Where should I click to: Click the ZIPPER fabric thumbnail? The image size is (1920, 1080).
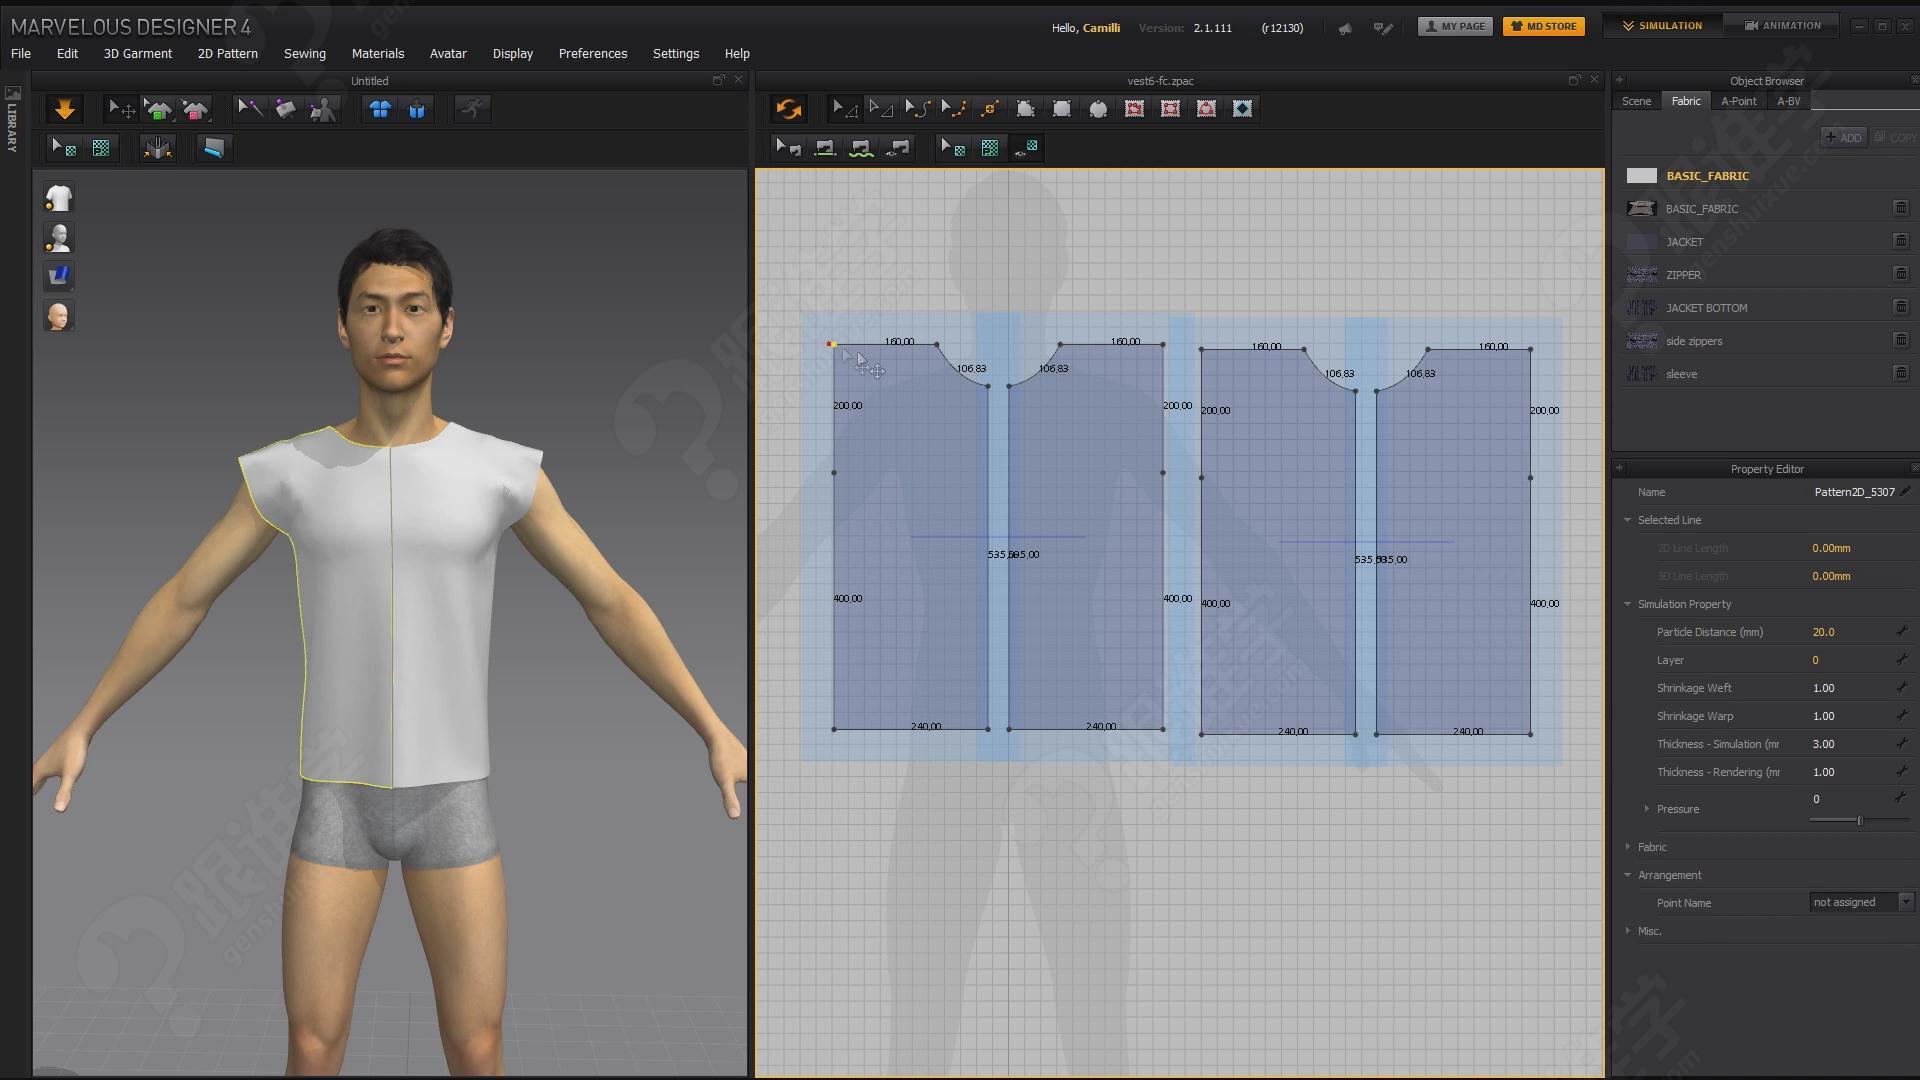coord(1641,274)
